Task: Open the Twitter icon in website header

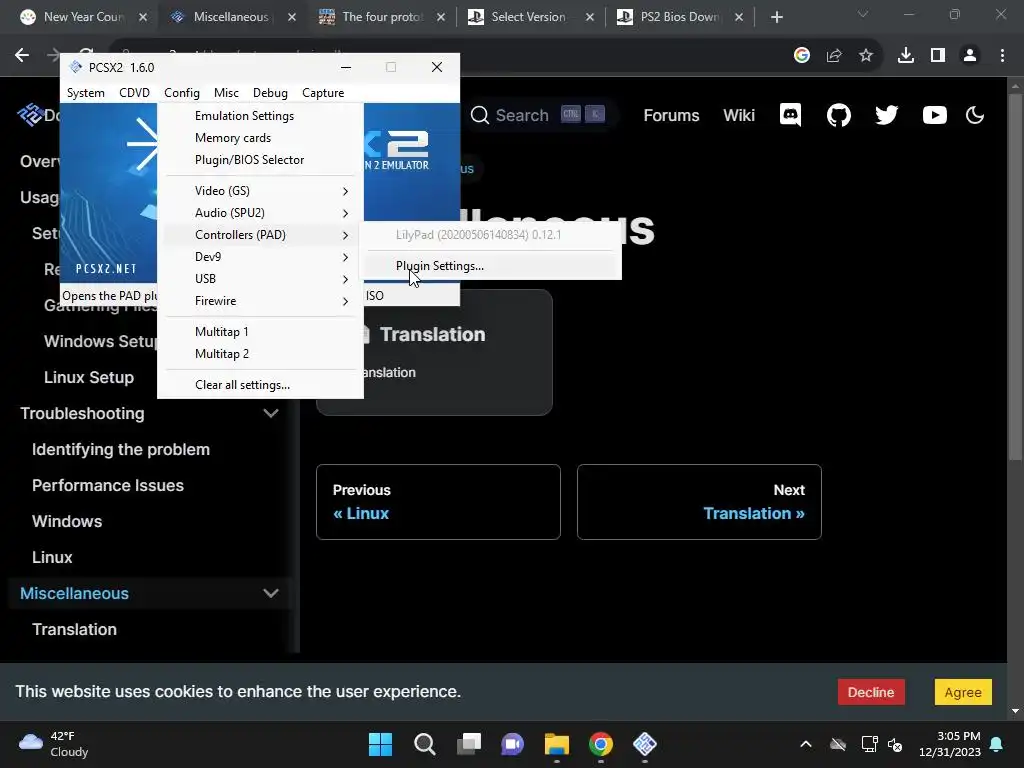Action: tap(886, 115)
